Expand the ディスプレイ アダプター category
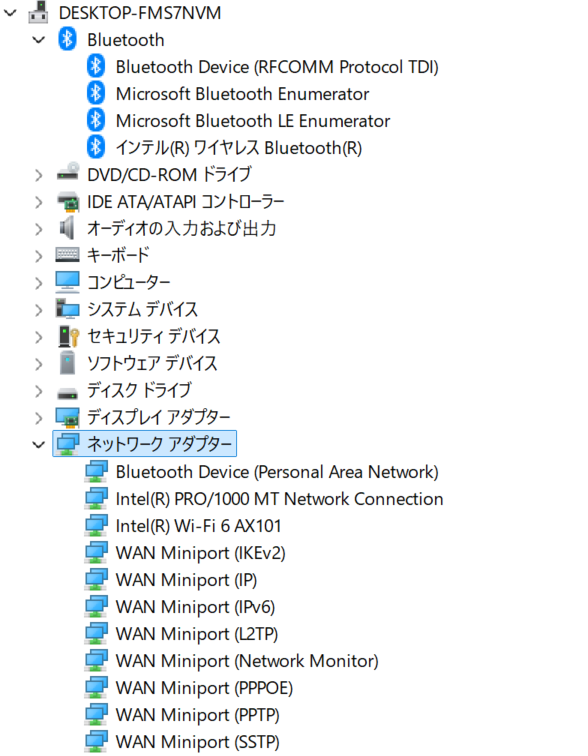The image size is (588, 756). pos(39,418)
